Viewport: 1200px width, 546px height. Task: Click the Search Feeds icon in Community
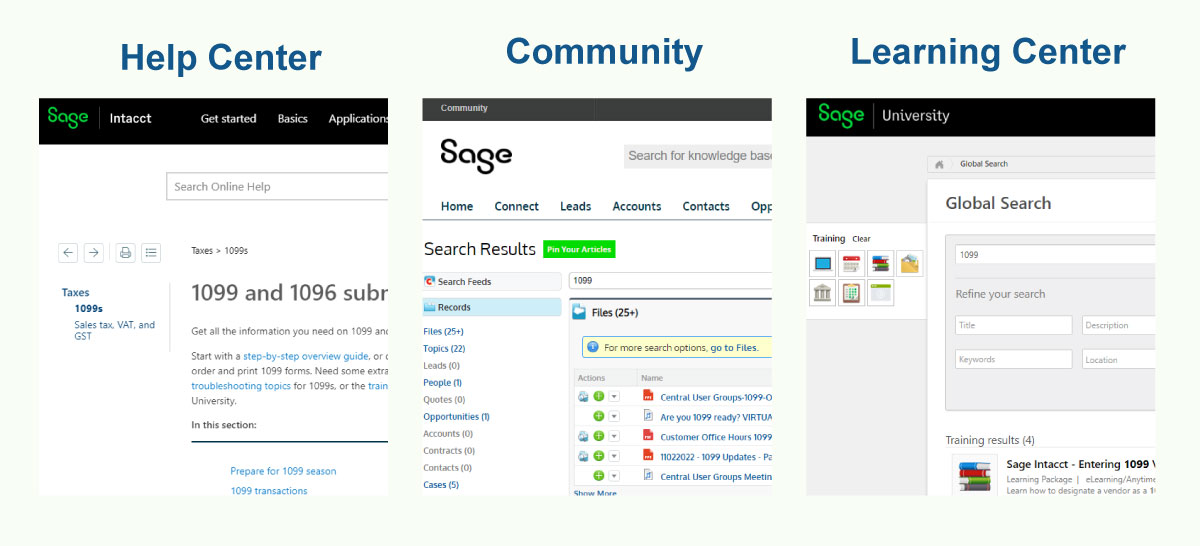click(430, 282)
